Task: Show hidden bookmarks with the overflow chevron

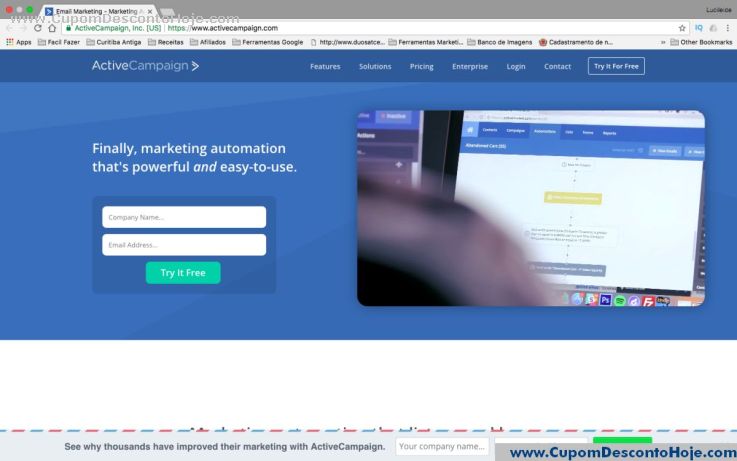Action: (663, 42)
